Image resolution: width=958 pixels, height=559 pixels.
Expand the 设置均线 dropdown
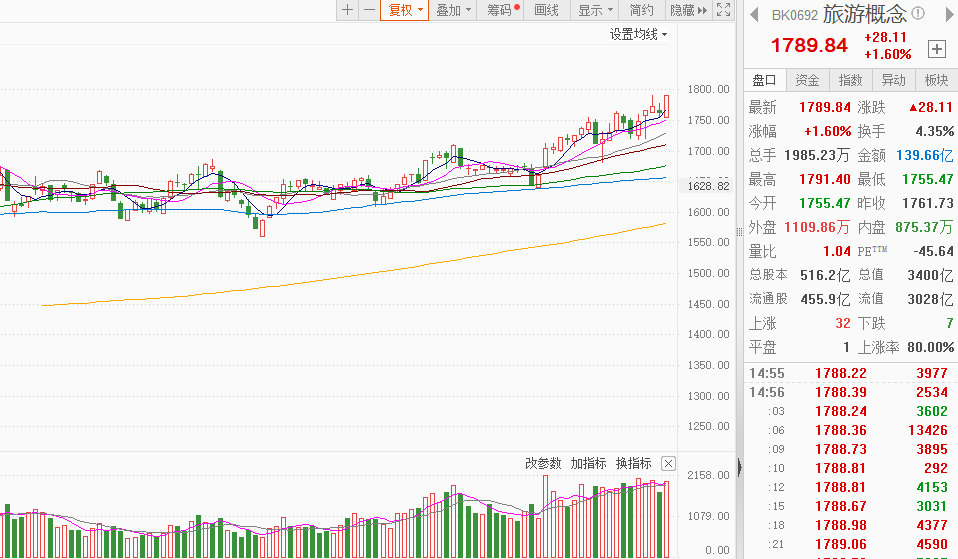click(x=639, y=34)
